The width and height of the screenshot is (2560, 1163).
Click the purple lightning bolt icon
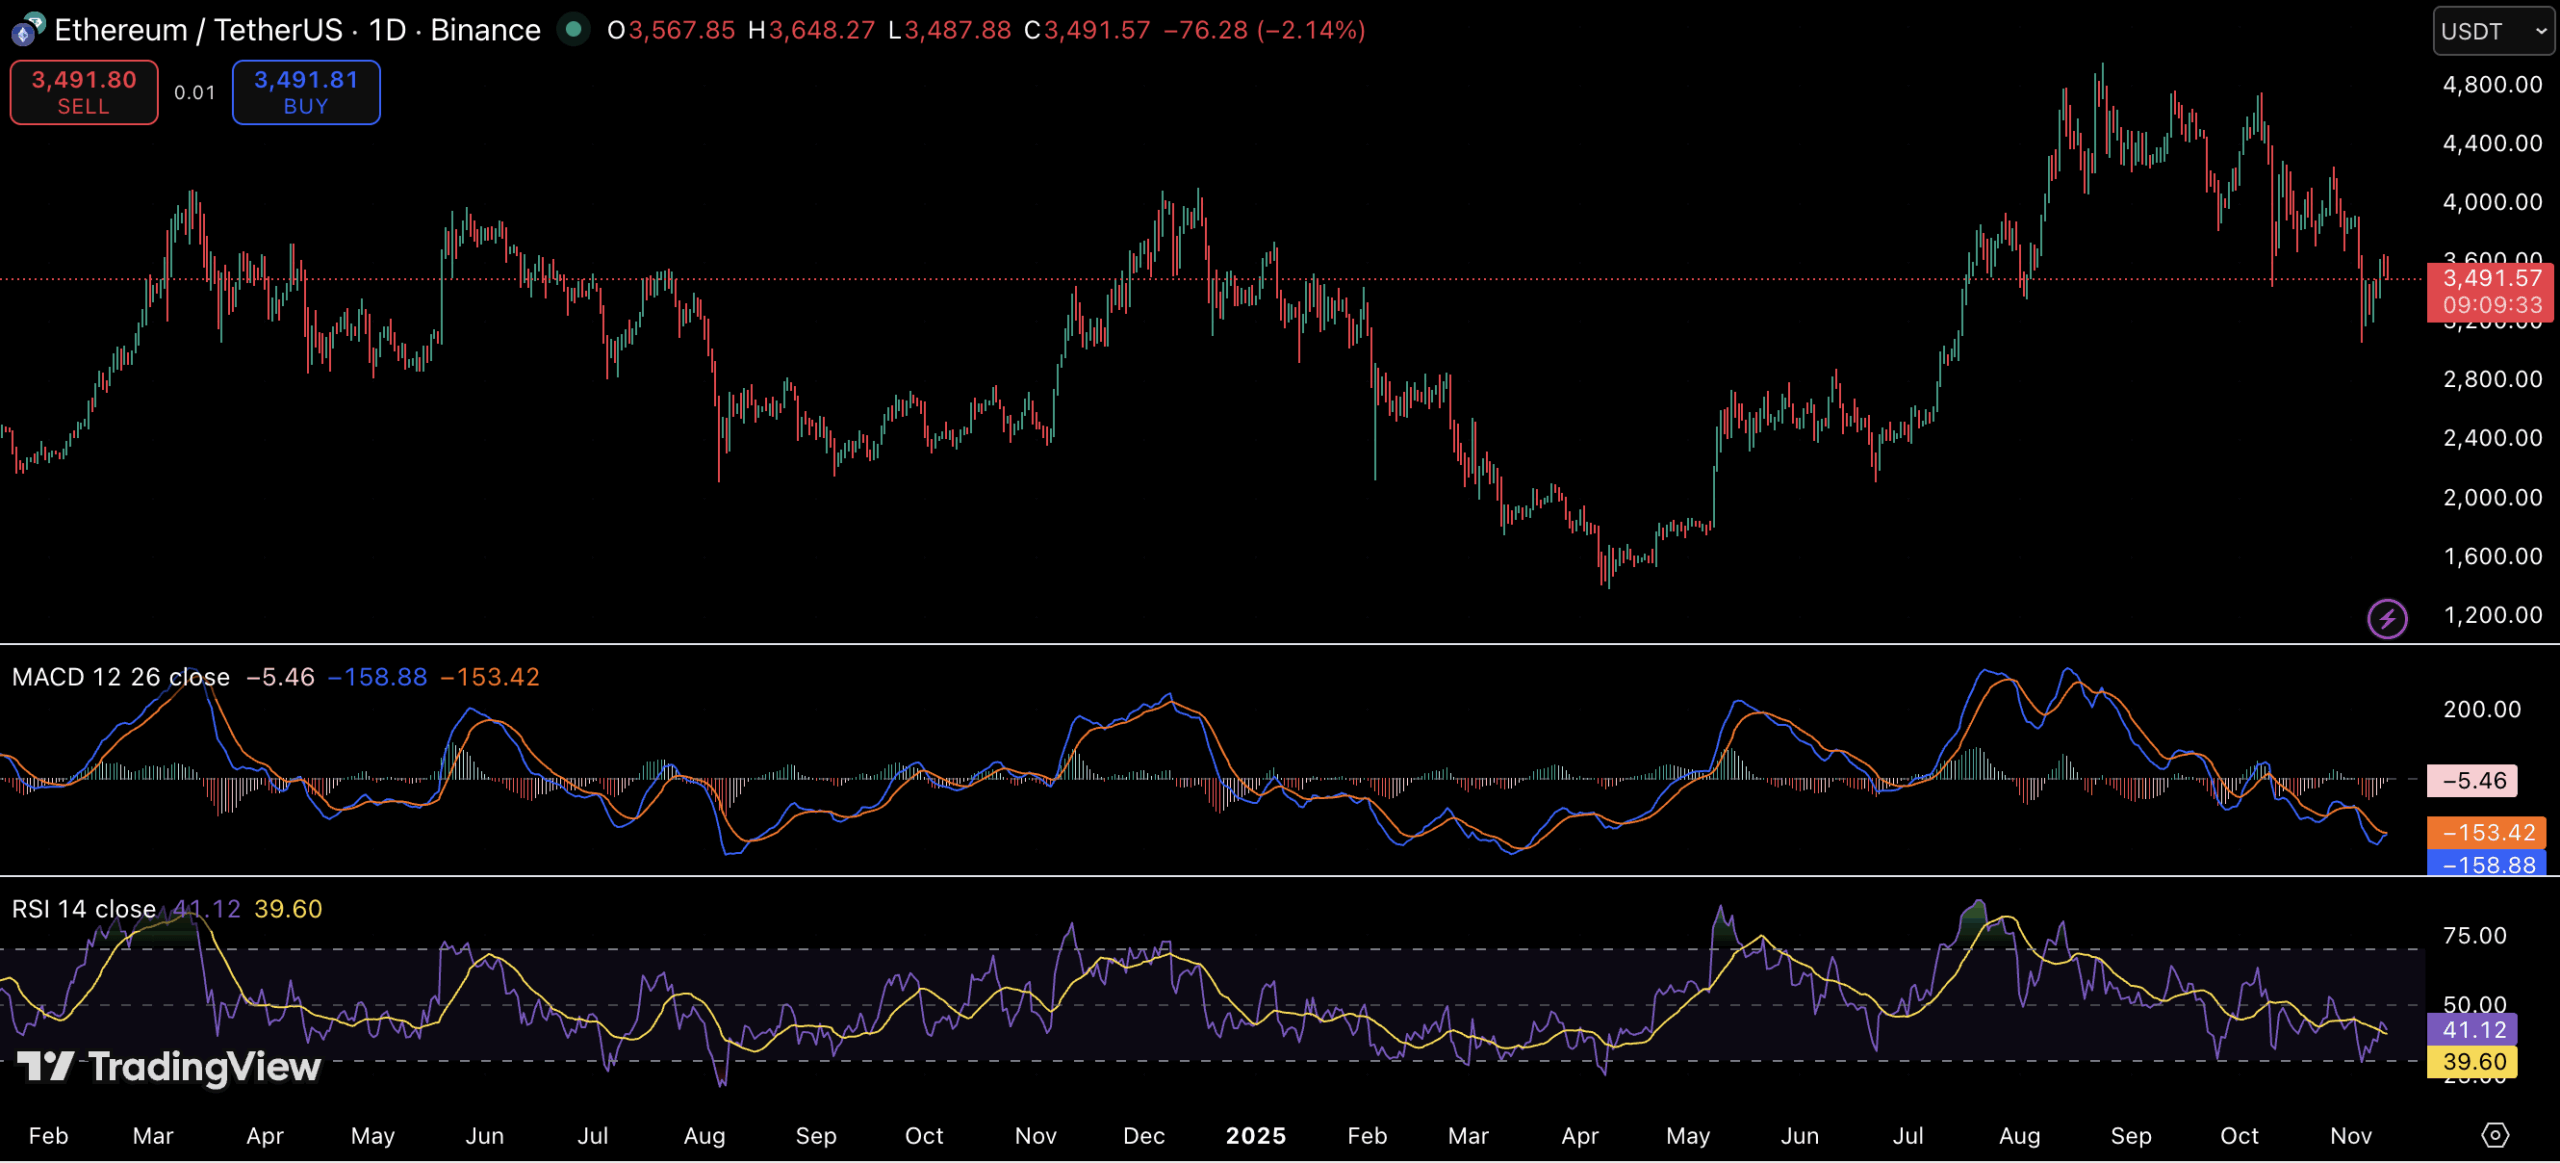pyautogui.click(x=2386, y=618)
